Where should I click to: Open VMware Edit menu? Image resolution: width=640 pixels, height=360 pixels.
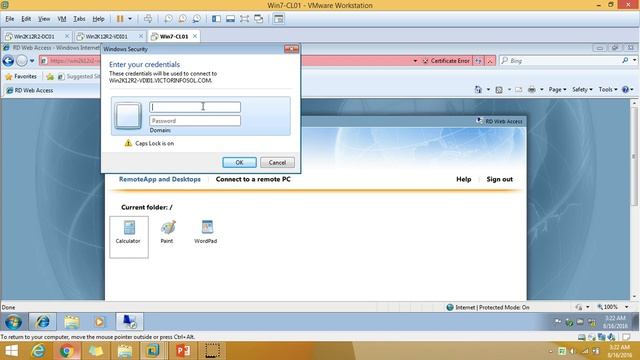(26, 19)
